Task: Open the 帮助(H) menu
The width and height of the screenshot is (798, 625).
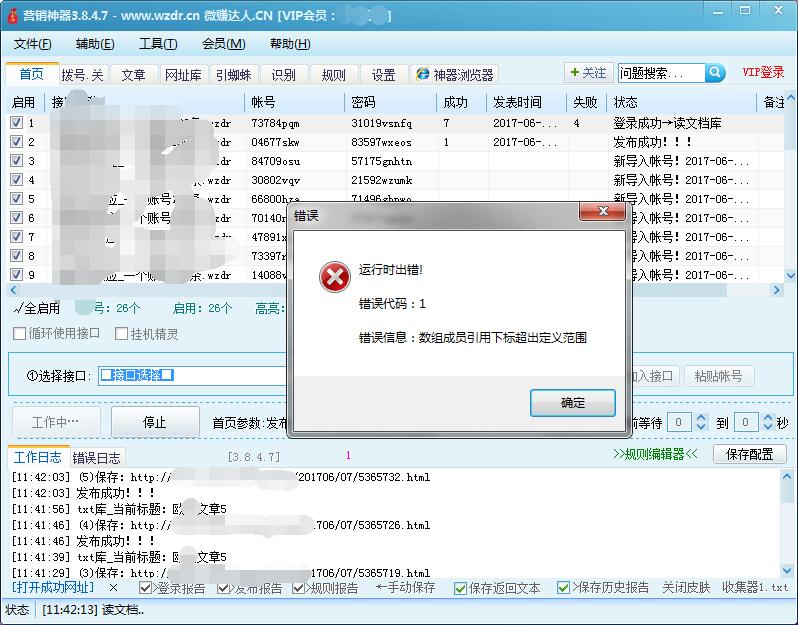Action: point(290,44)
